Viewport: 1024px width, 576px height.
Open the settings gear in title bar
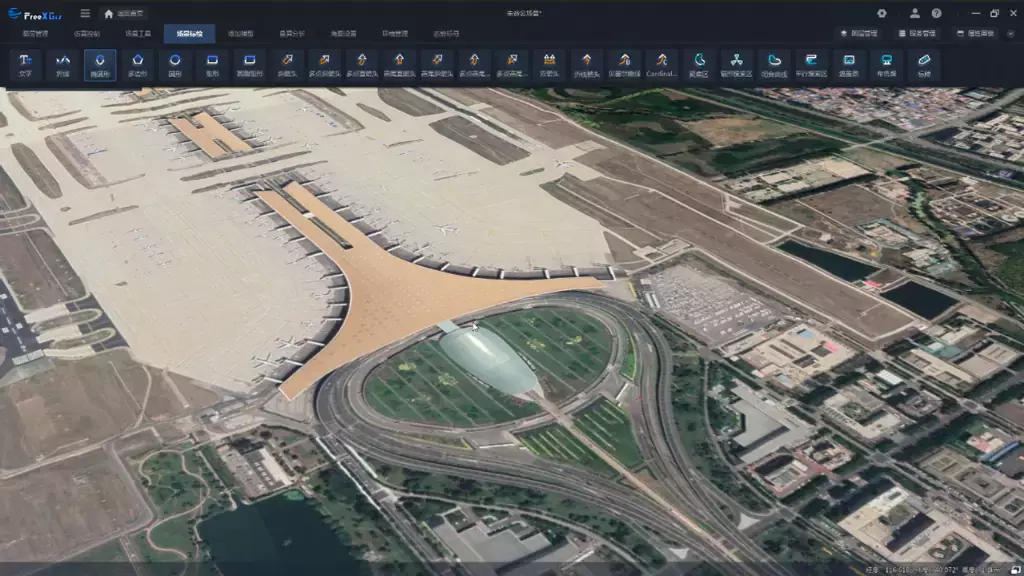tap(881, 14)
